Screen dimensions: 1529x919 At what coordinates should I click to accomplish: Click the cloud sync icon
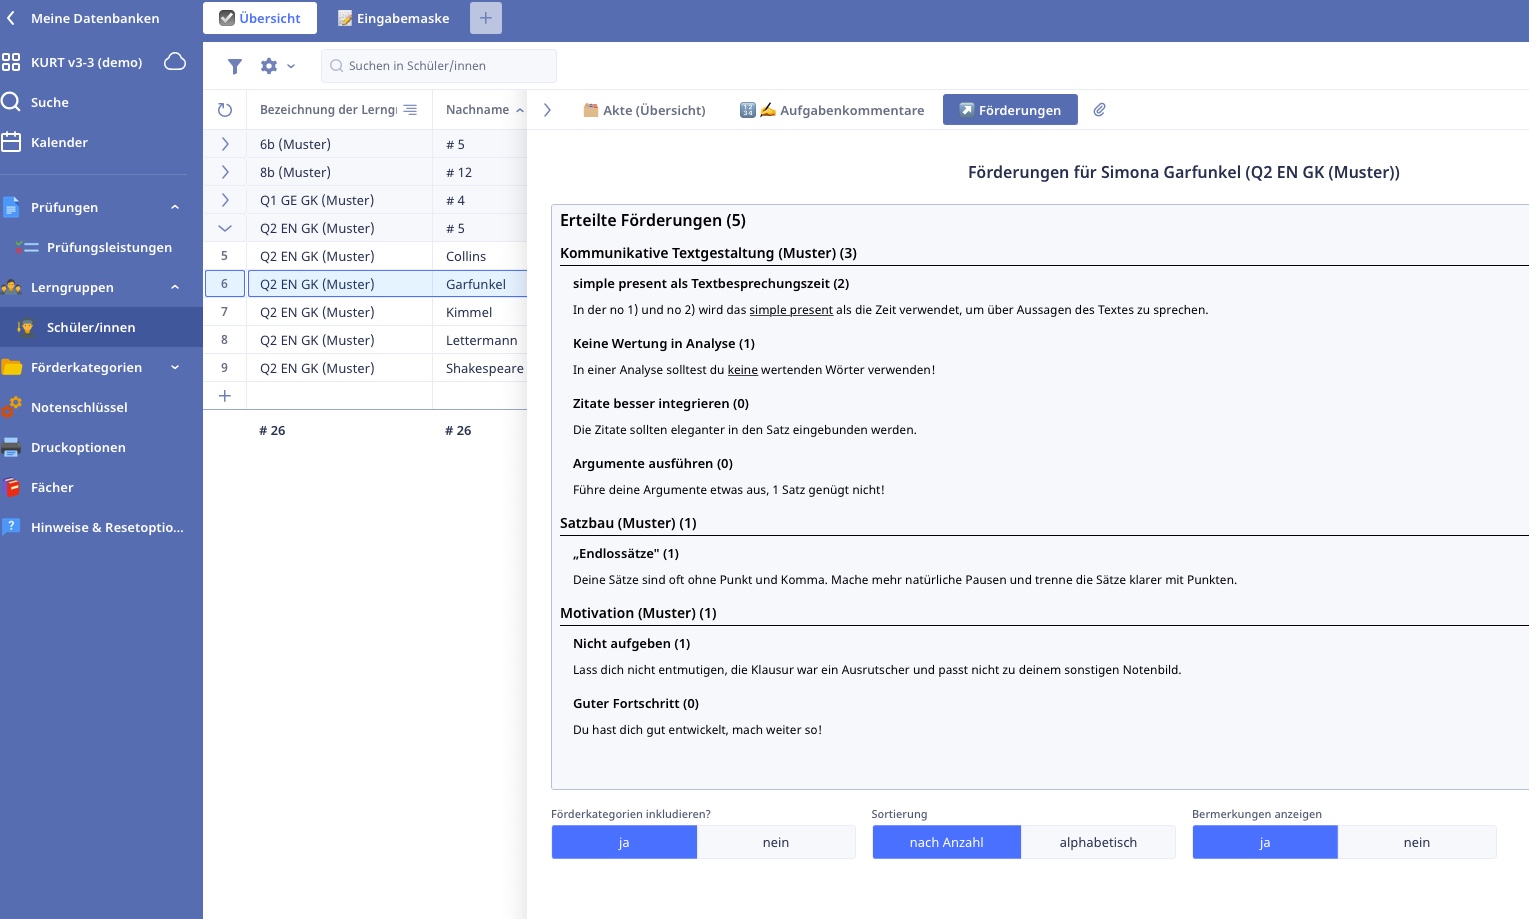coord(175,62)
